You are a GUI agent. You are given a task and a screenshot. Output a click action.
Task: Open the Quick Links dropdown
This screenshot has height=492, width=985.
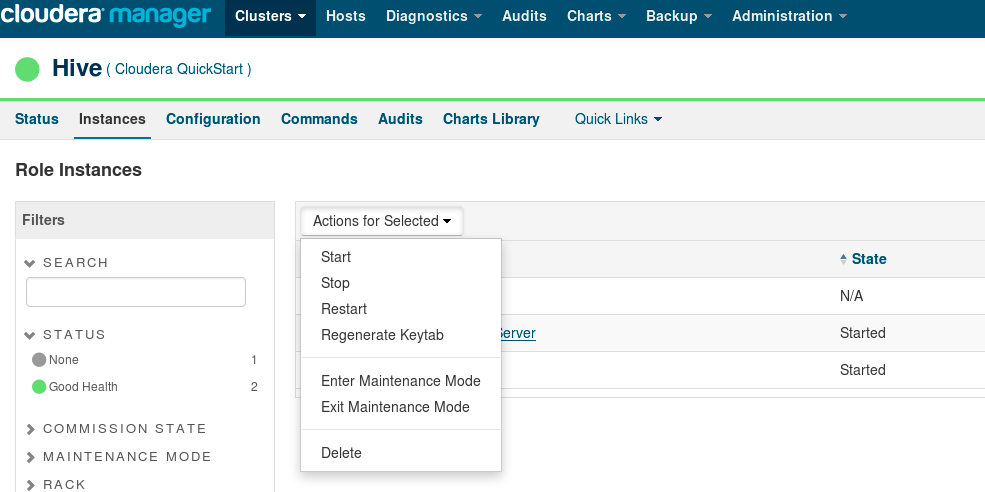tap(618, 119)
